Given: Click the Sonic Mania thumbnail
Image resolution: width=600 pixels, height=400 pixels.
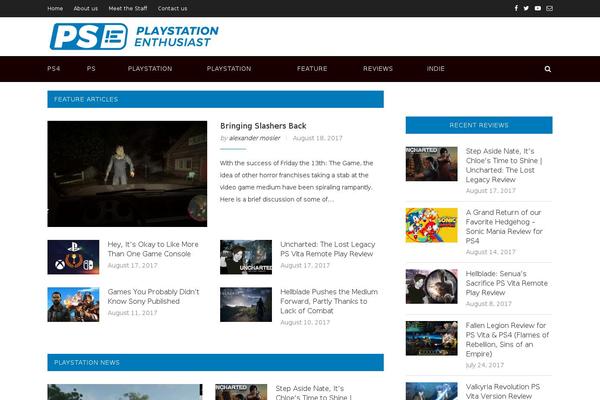Looking at the screenshot, I should tap(432, 225).
